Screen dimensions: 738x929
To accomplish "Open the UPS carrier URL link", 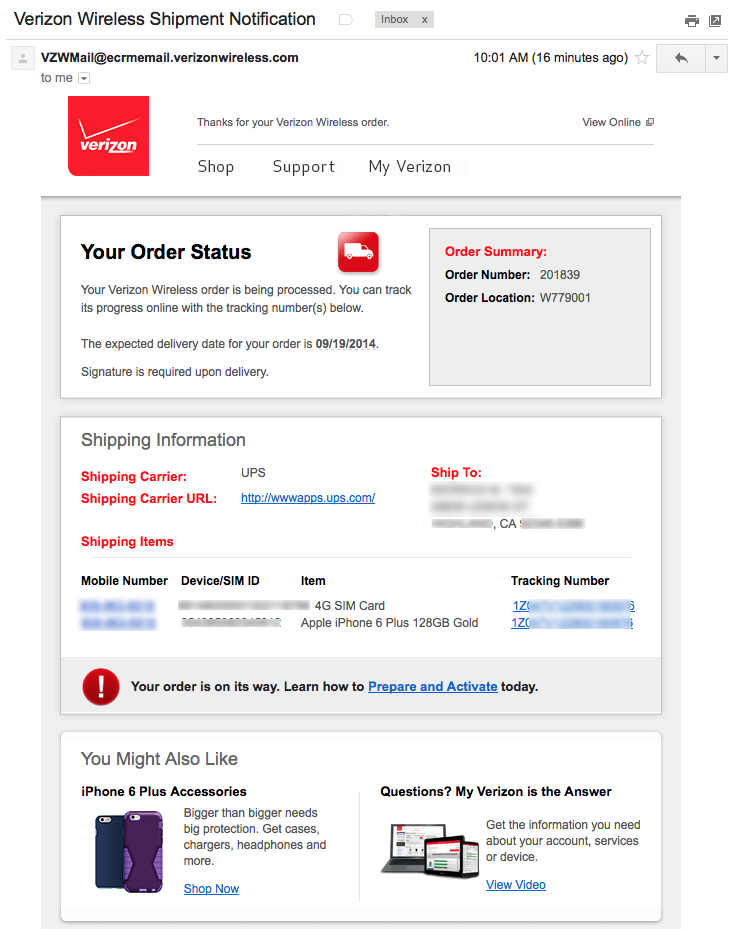I will click(308, 498).
